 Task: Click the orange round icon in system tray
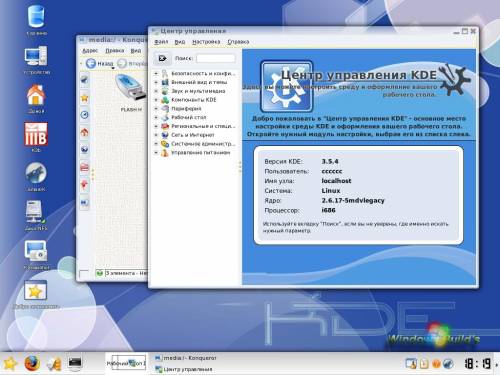[x=436, y=363]
